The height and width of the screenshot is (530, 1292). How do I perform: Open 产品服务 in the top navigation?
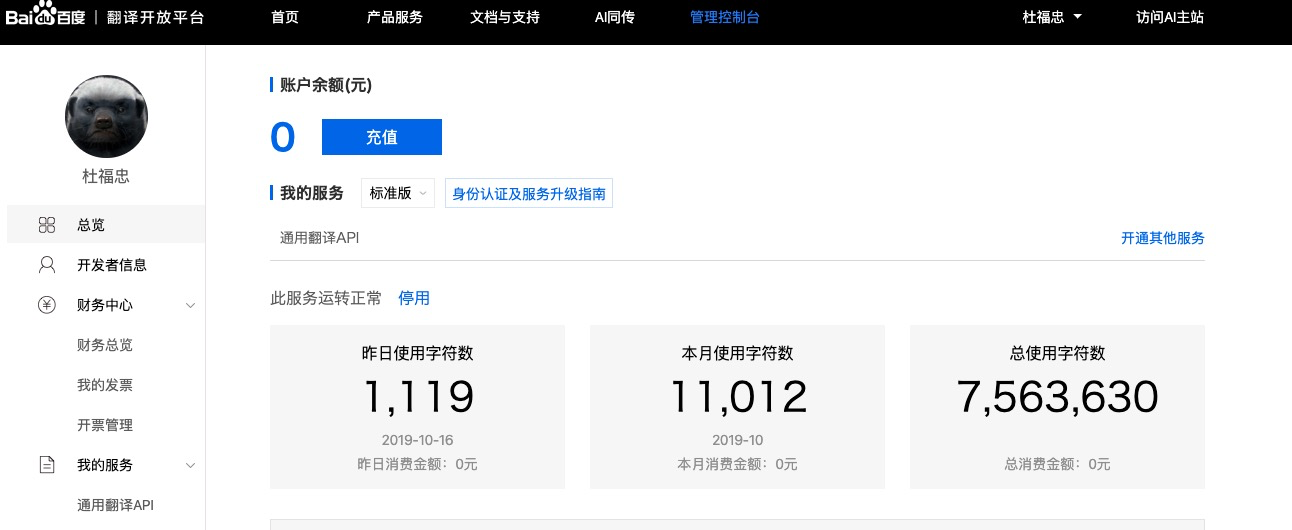pyautogui.click(x=394, y=17)
